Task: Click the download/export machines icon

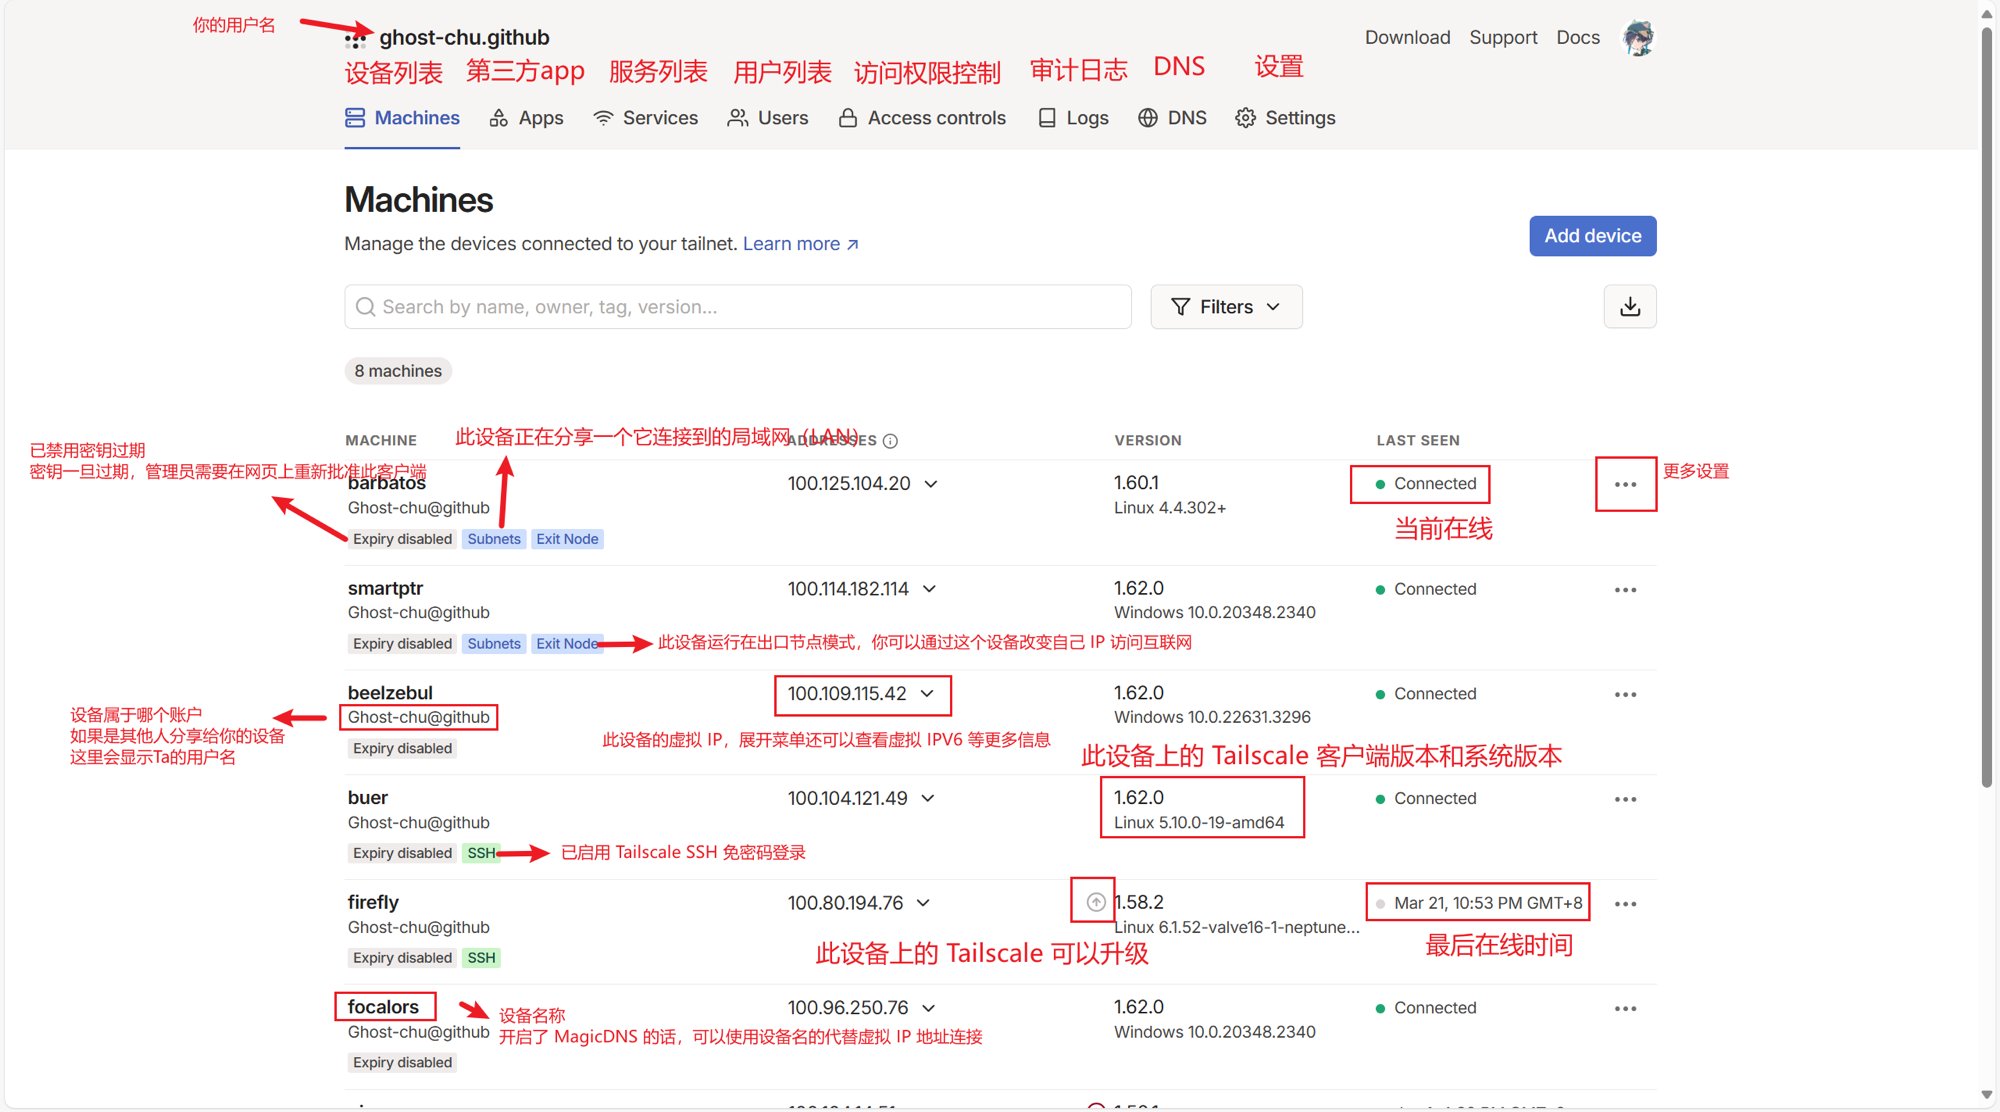Action: click(x=1630, y=307)
